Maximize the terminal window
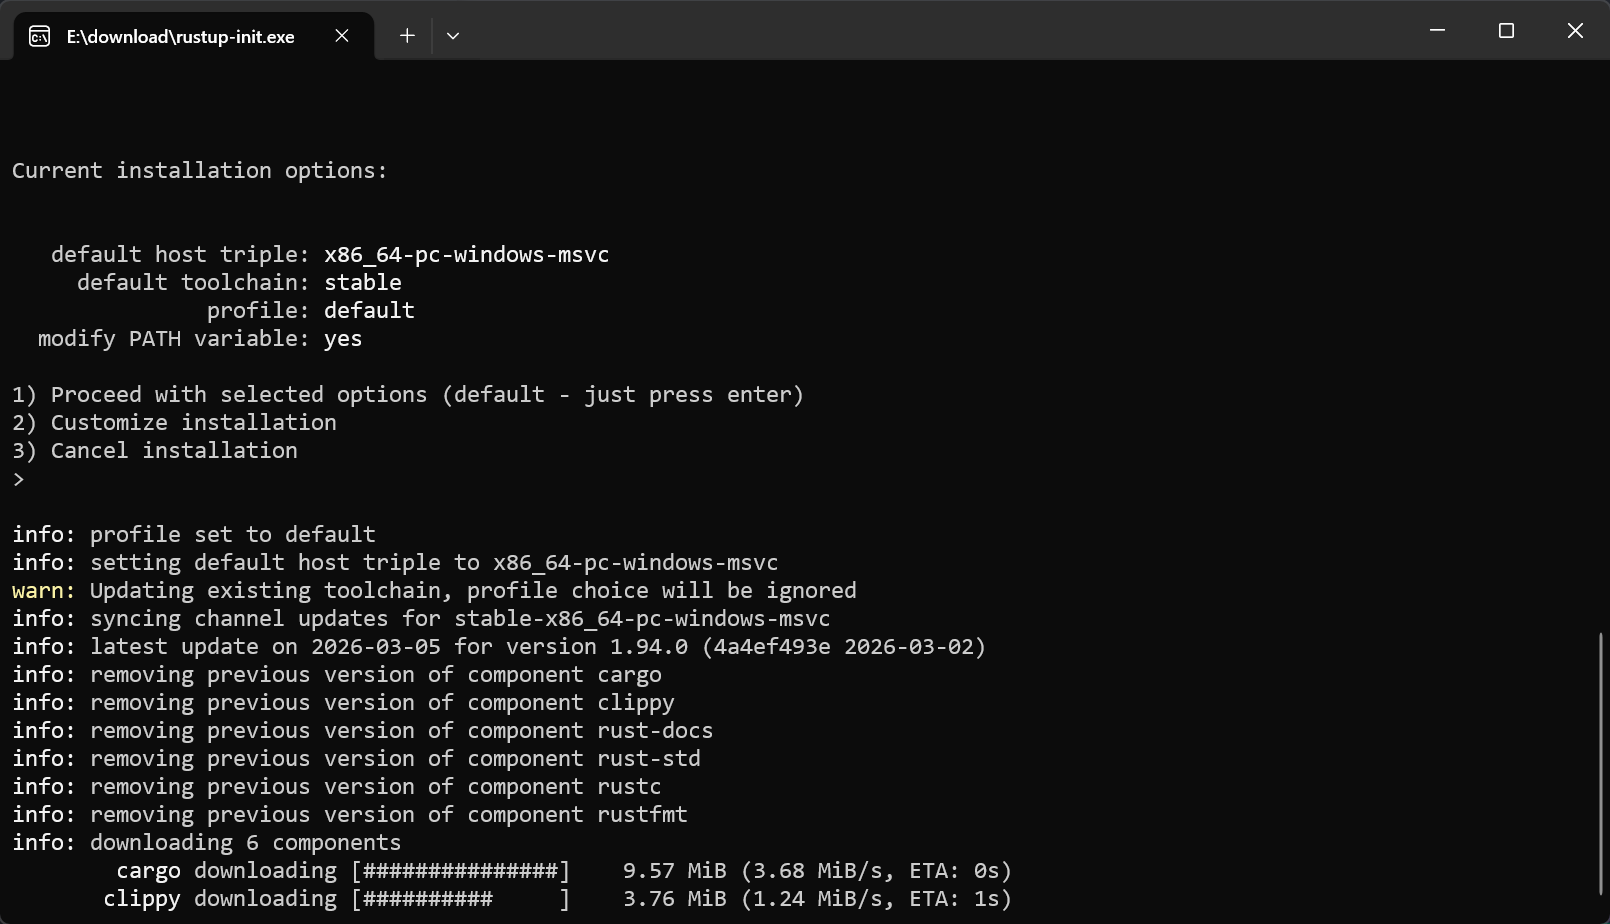 (x=1506, y=31)
